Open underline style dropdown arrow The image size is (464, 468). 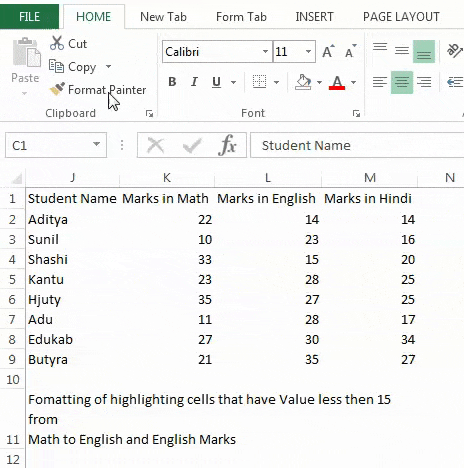tap(233, 82)
